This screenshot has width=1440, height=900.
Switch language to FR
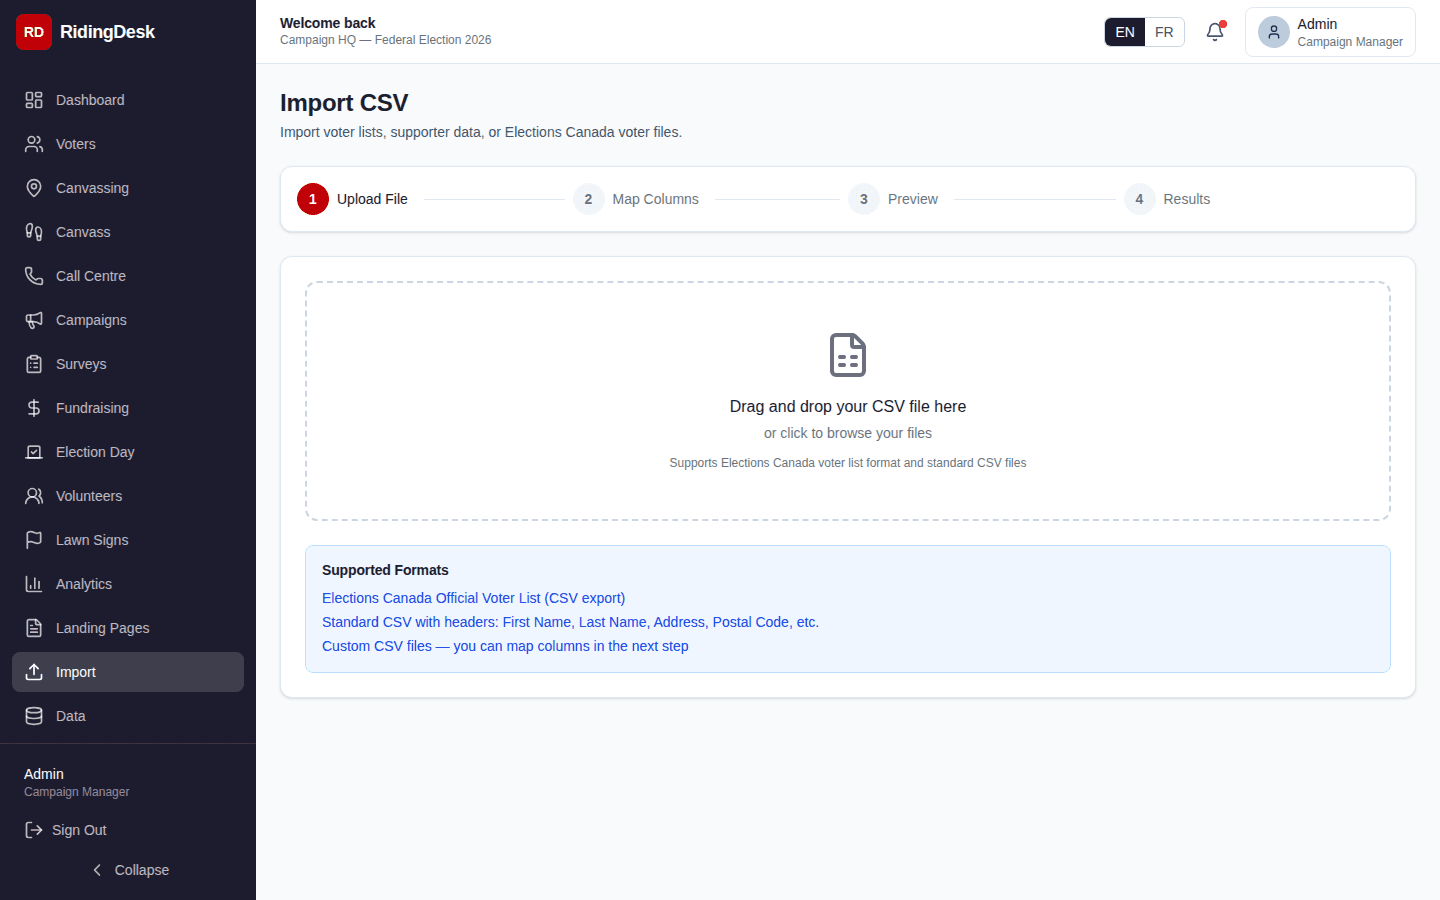tap(1163, 32)
